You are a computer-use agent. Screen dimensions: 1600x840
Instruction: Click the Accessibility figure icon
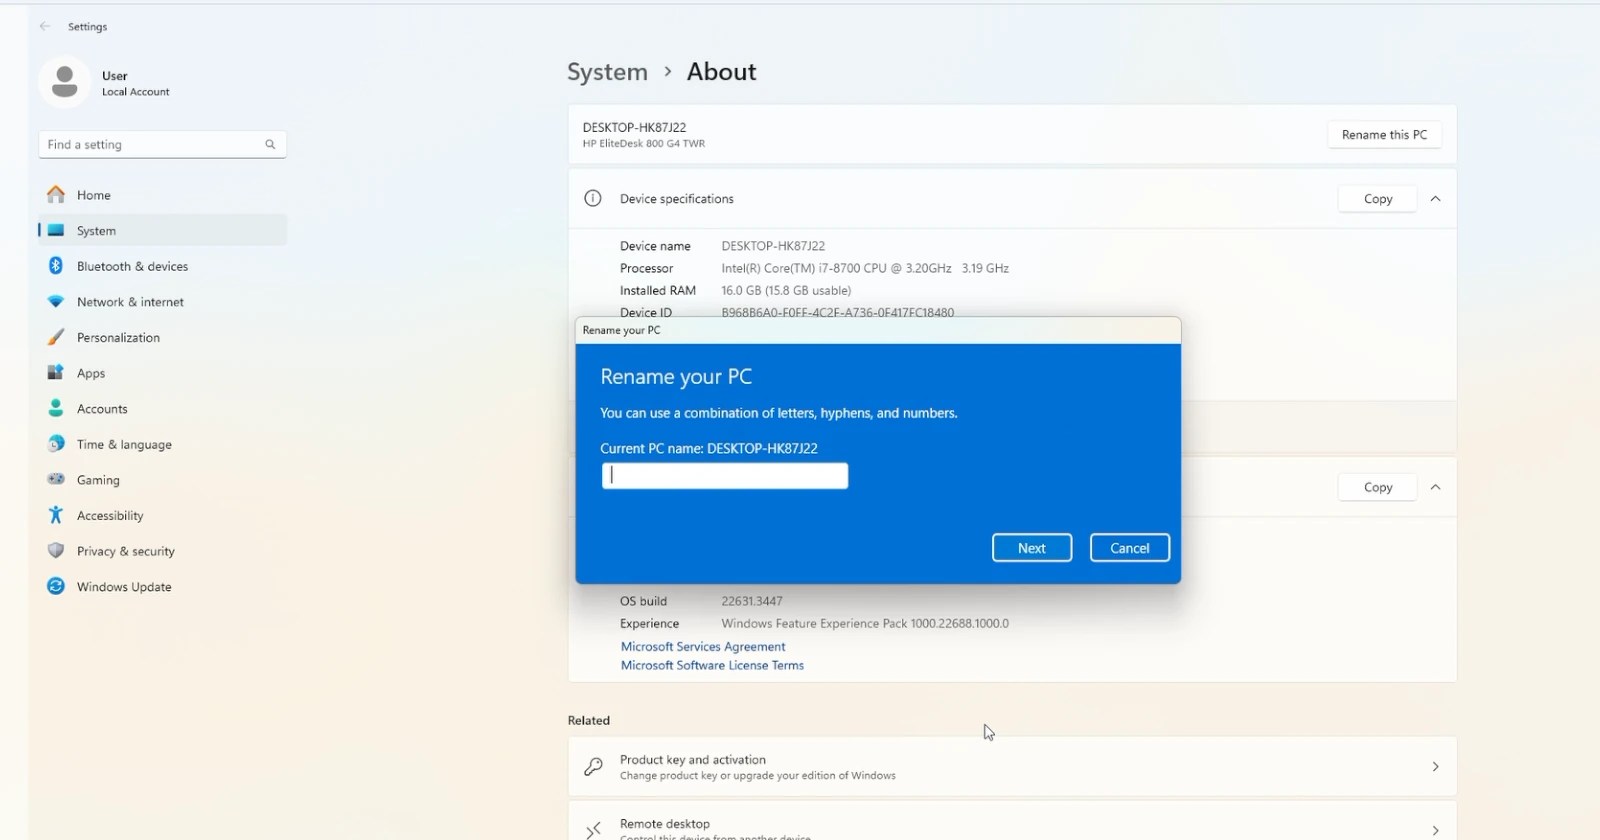pyautogui.click(x=56, y=515)
